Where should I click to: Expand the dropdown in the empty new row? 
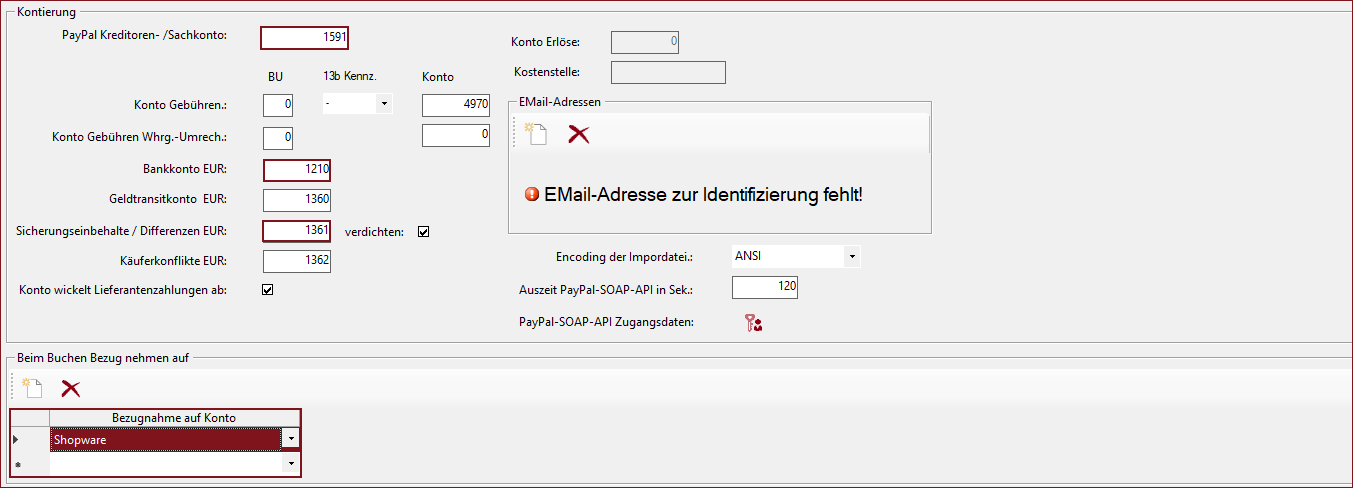(290, 464)
